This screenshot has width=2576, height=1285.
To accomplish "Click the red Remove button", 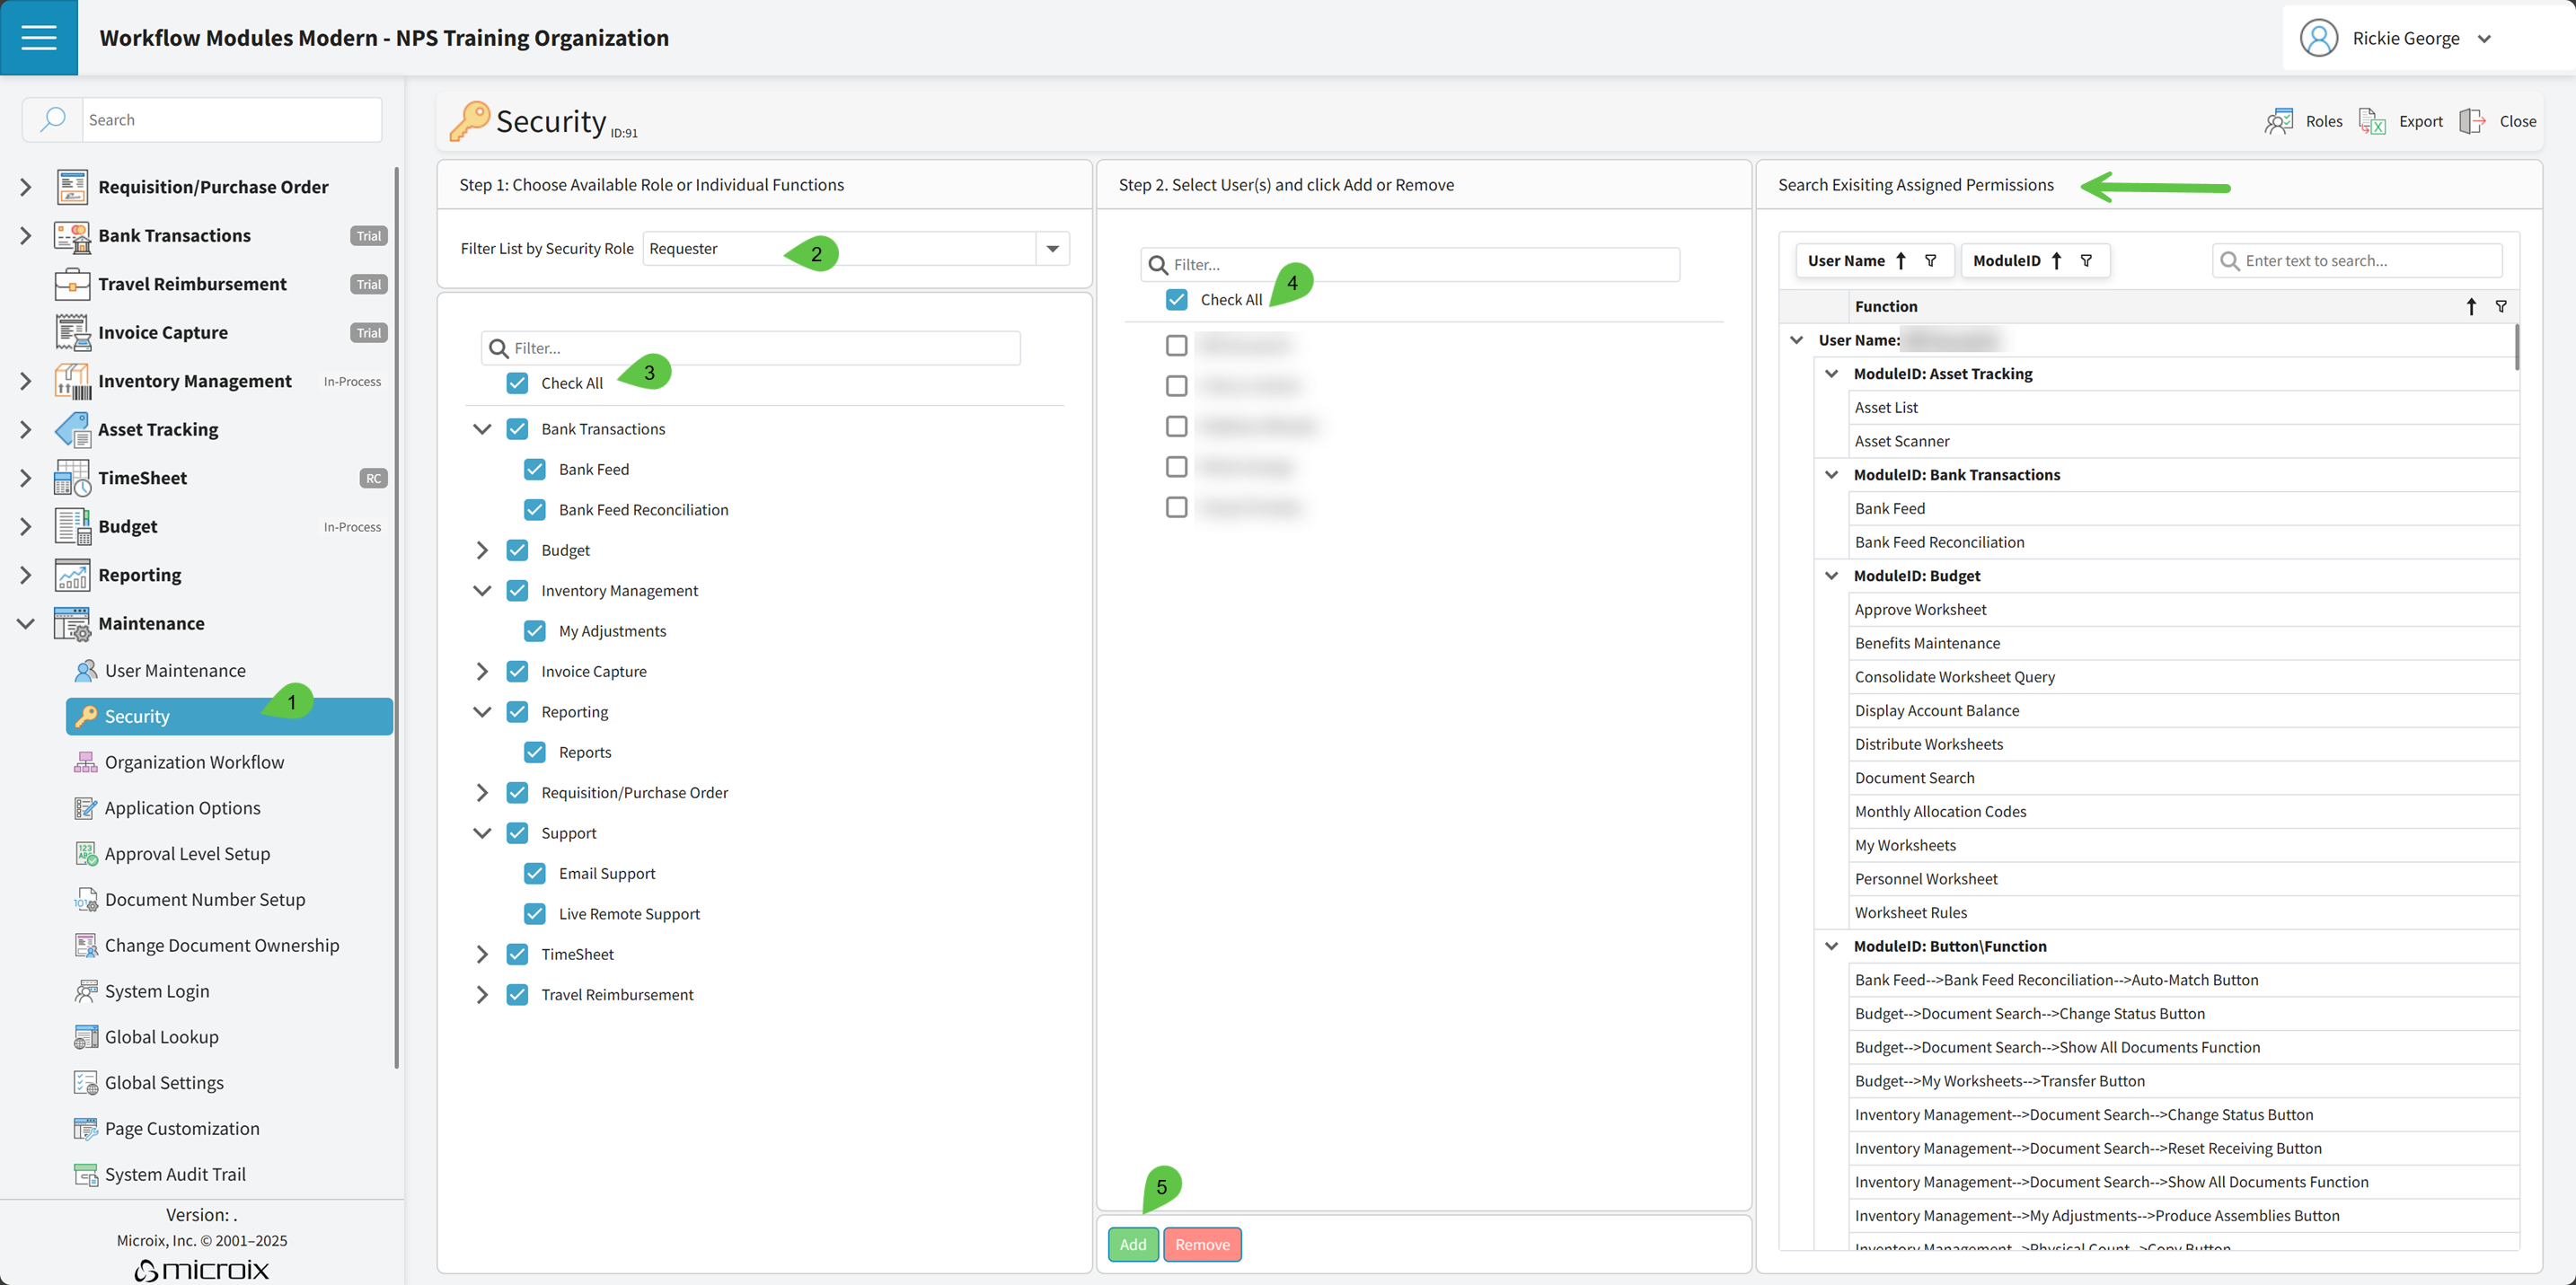I will pyautogui.click(x=1202, y=1244).
